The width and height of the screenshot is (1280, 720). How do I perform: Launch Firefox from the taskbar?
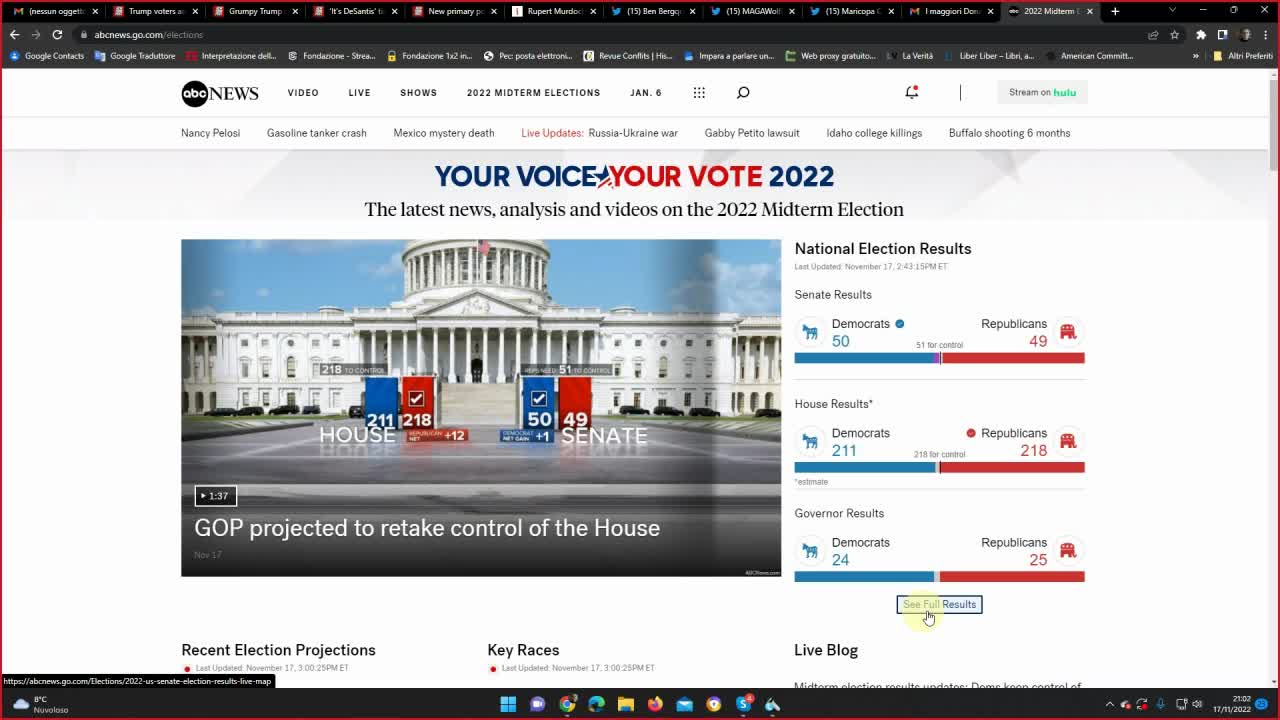pos(655,704)
